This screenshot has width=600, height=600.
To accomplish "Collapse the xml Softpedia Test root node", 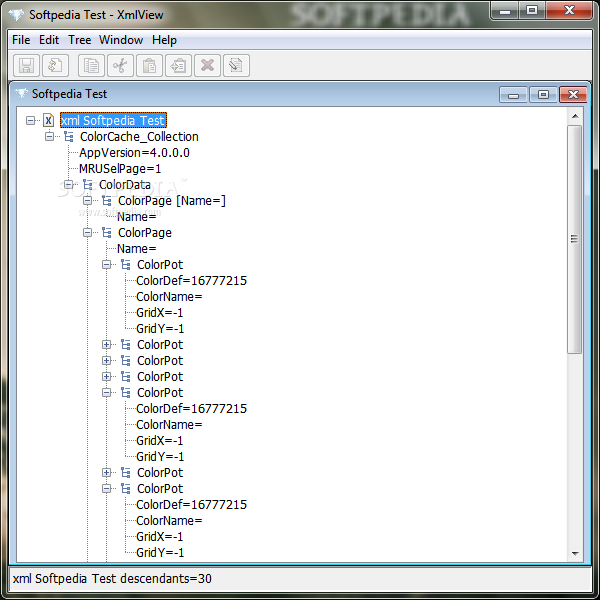I will 30,121.
